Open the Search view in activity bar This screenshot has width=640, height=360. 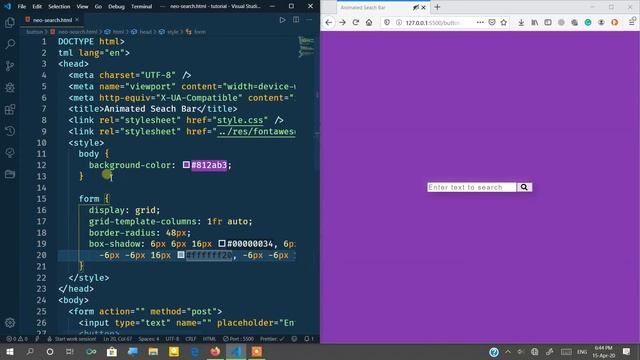10,44
